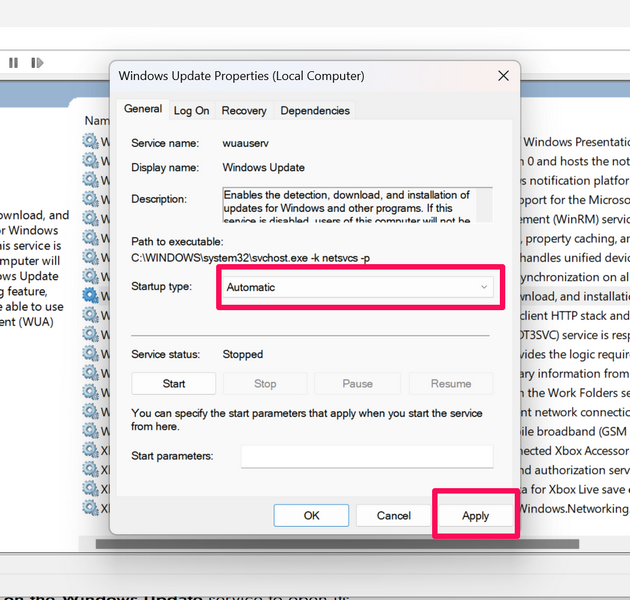Confirm with the OK button
Viewport: 630px width, 600px height.
tap(311, 515)
